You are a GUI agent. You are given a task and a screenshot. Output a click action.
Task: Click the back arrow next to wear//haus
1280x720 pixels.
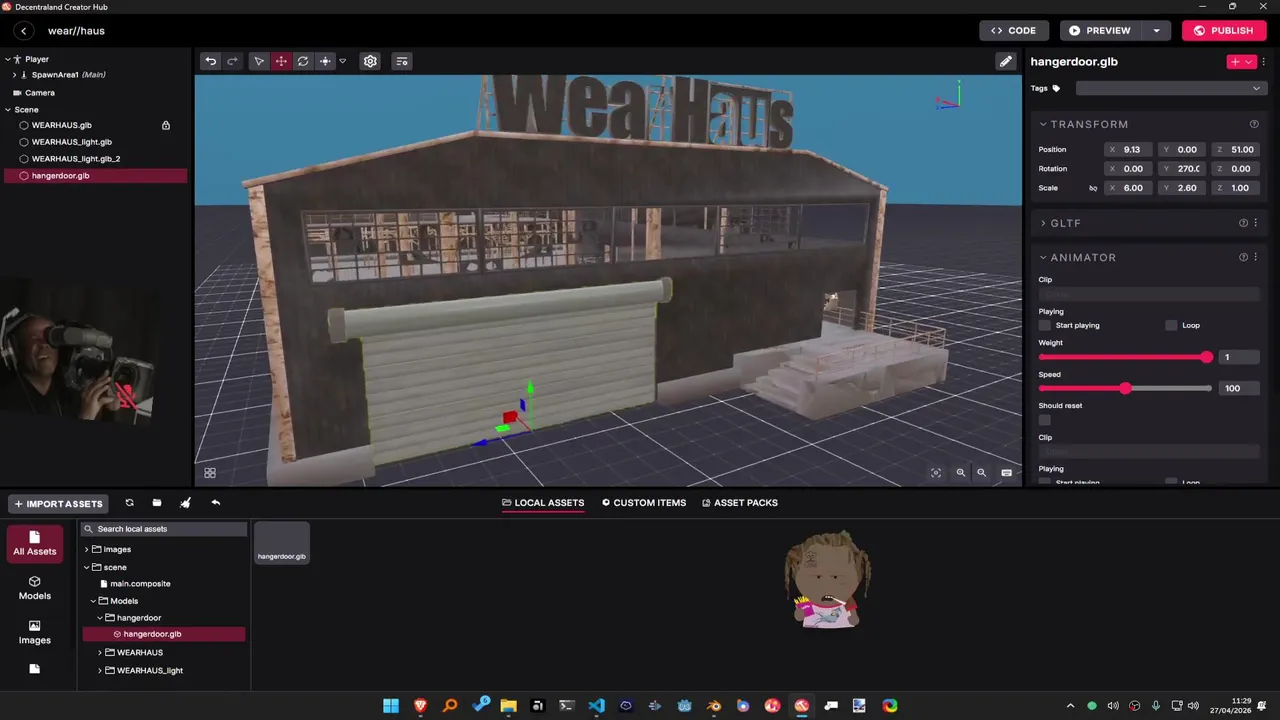[x=24, y=31]
